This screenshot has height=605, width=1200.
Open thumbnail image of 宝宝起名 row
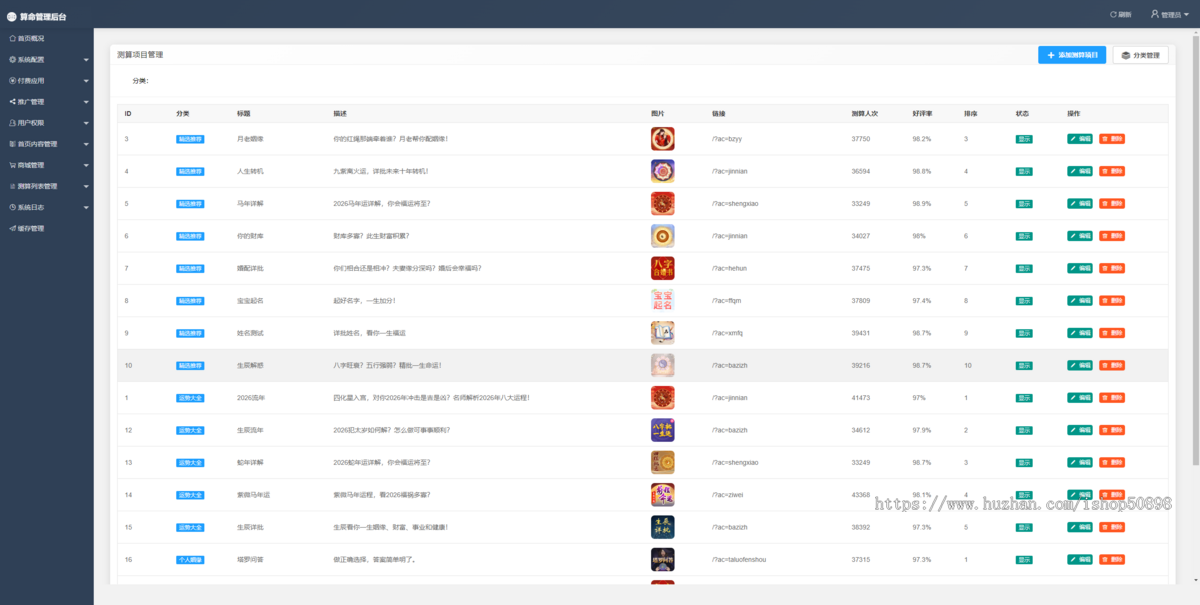coord(662,300)
